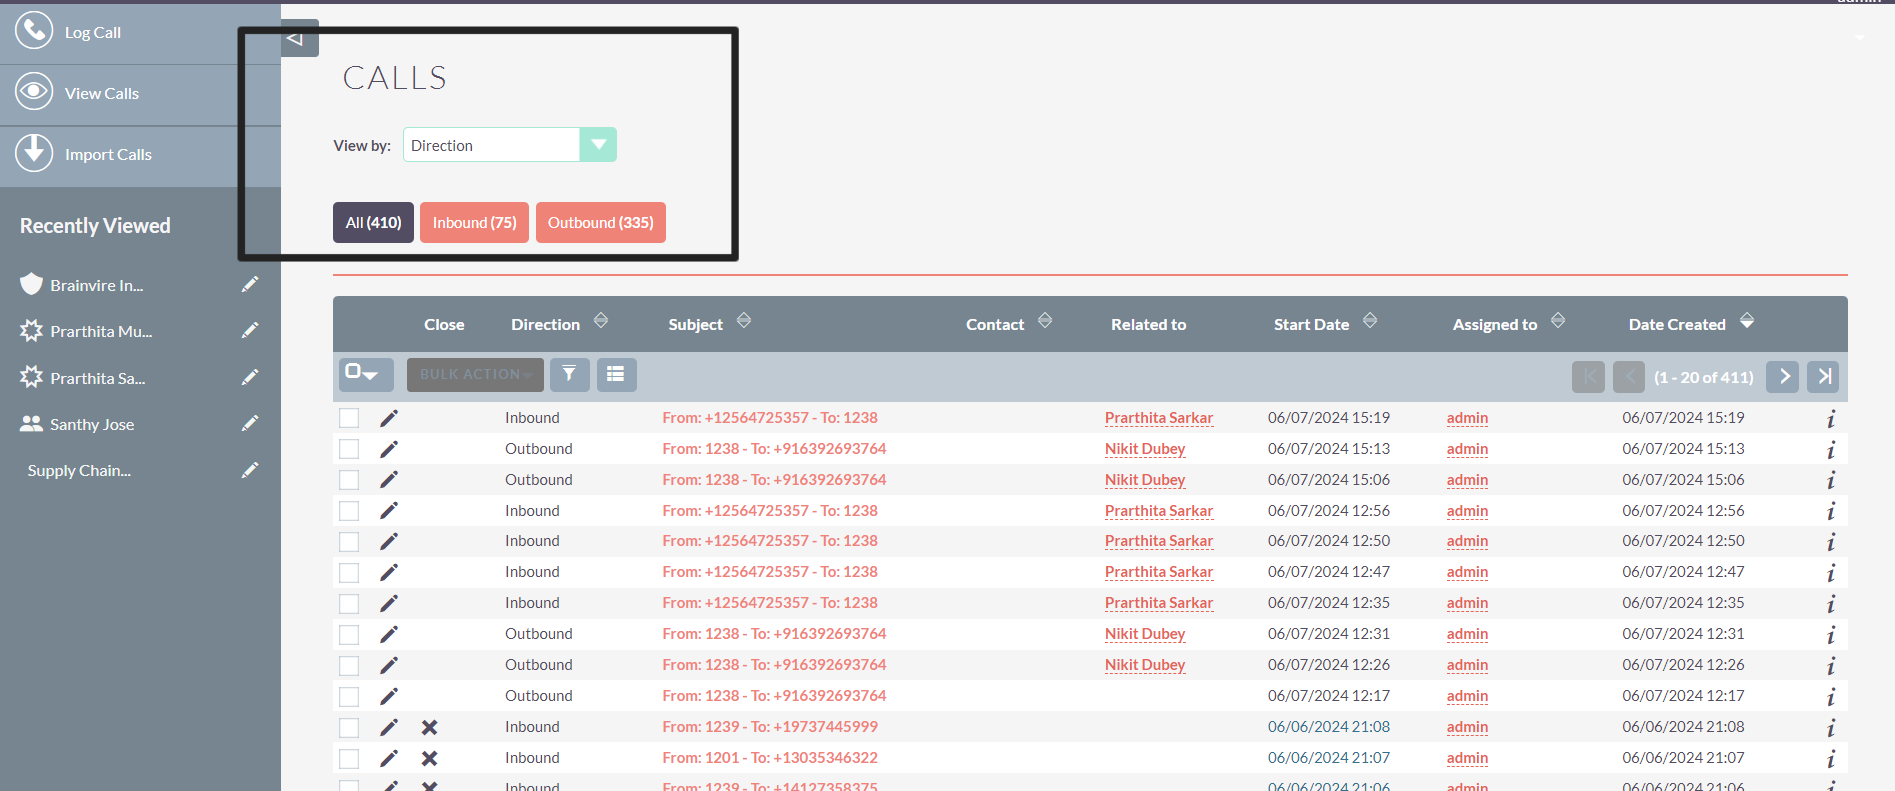Image resolution: width=1895 pixels, height=791 pixels.
Task: Open subject From: 1239 - To: +19737445999
Action: [770, 726]
